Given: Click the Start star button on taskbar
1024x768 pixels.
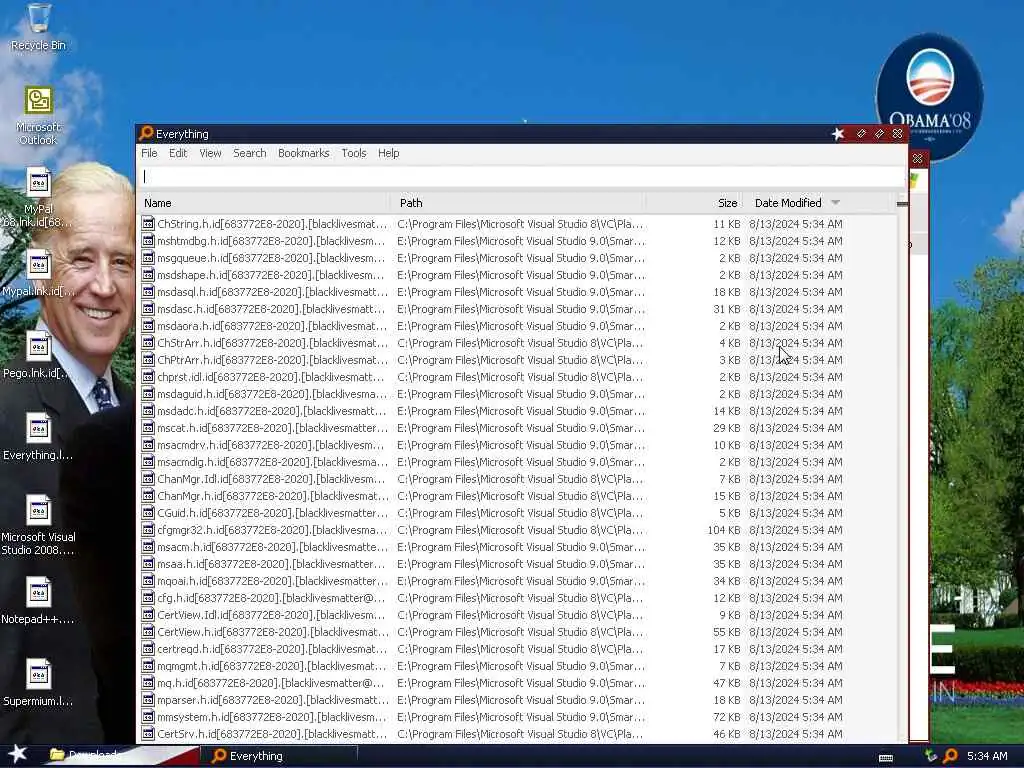Looking at the screenshot, I should click(17, 754).
